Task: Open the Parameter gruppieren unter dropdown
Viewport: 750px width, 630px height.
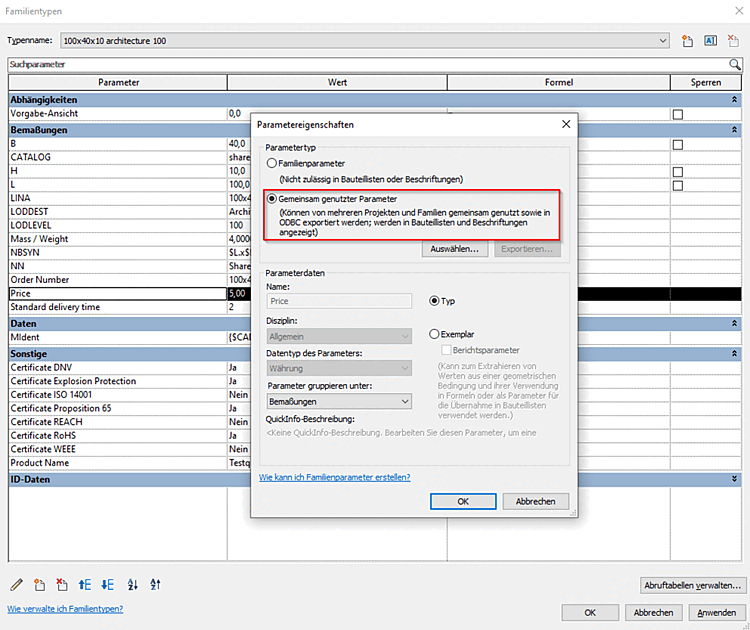Action: click(x=339, y=401)
